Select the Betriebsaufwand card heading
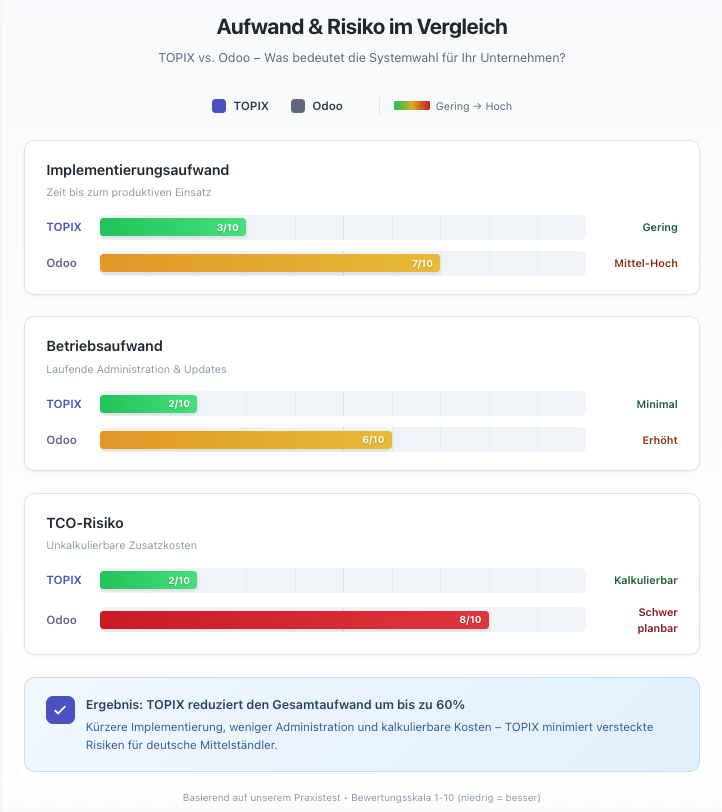722x812 pixels. 104,346
